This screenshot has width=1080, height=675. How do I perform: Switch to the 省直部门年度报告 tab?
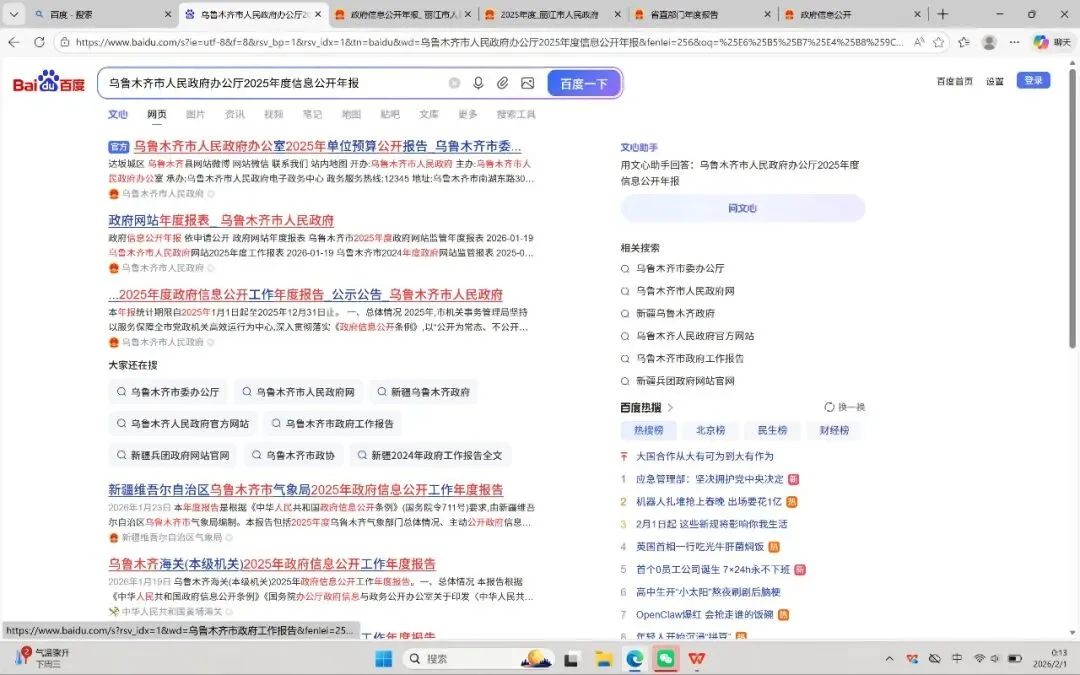tap(703, 14)
